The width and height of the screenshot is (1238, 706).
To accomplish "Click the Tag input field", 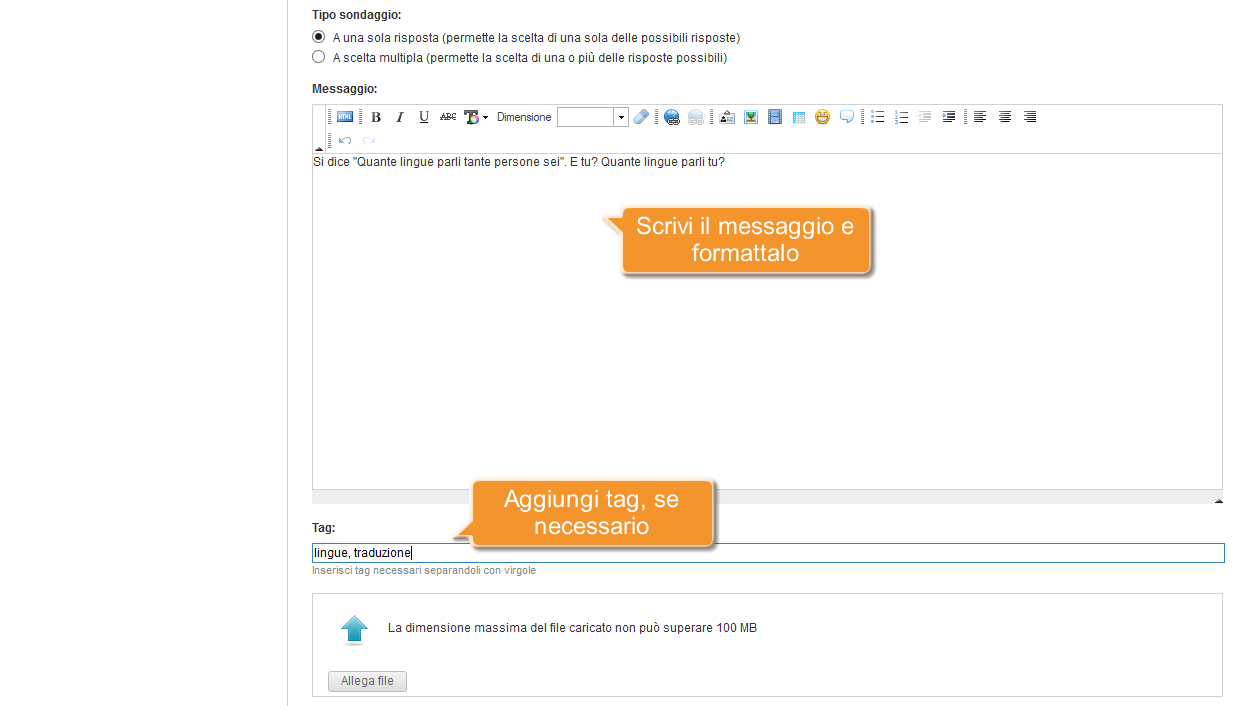I will 768,553.
